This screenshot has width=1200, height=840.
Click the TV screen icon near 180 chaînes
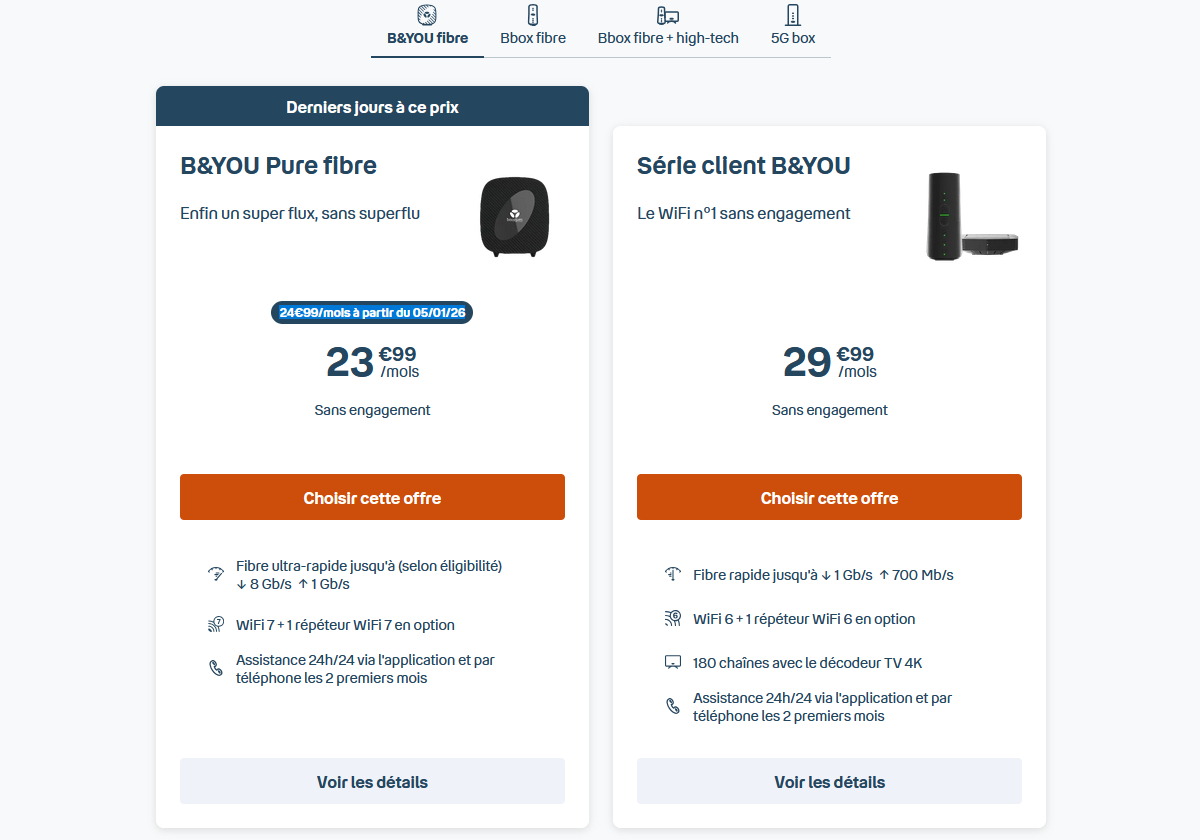click(x=672, y=661)
